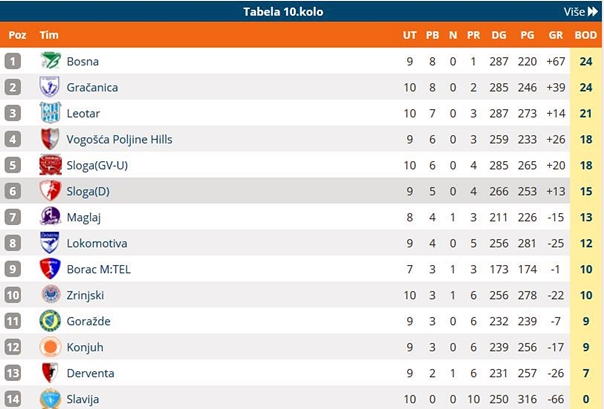Click the Bosna team logo icon
Screen dimensions: 604x409
tap(50, 61)
